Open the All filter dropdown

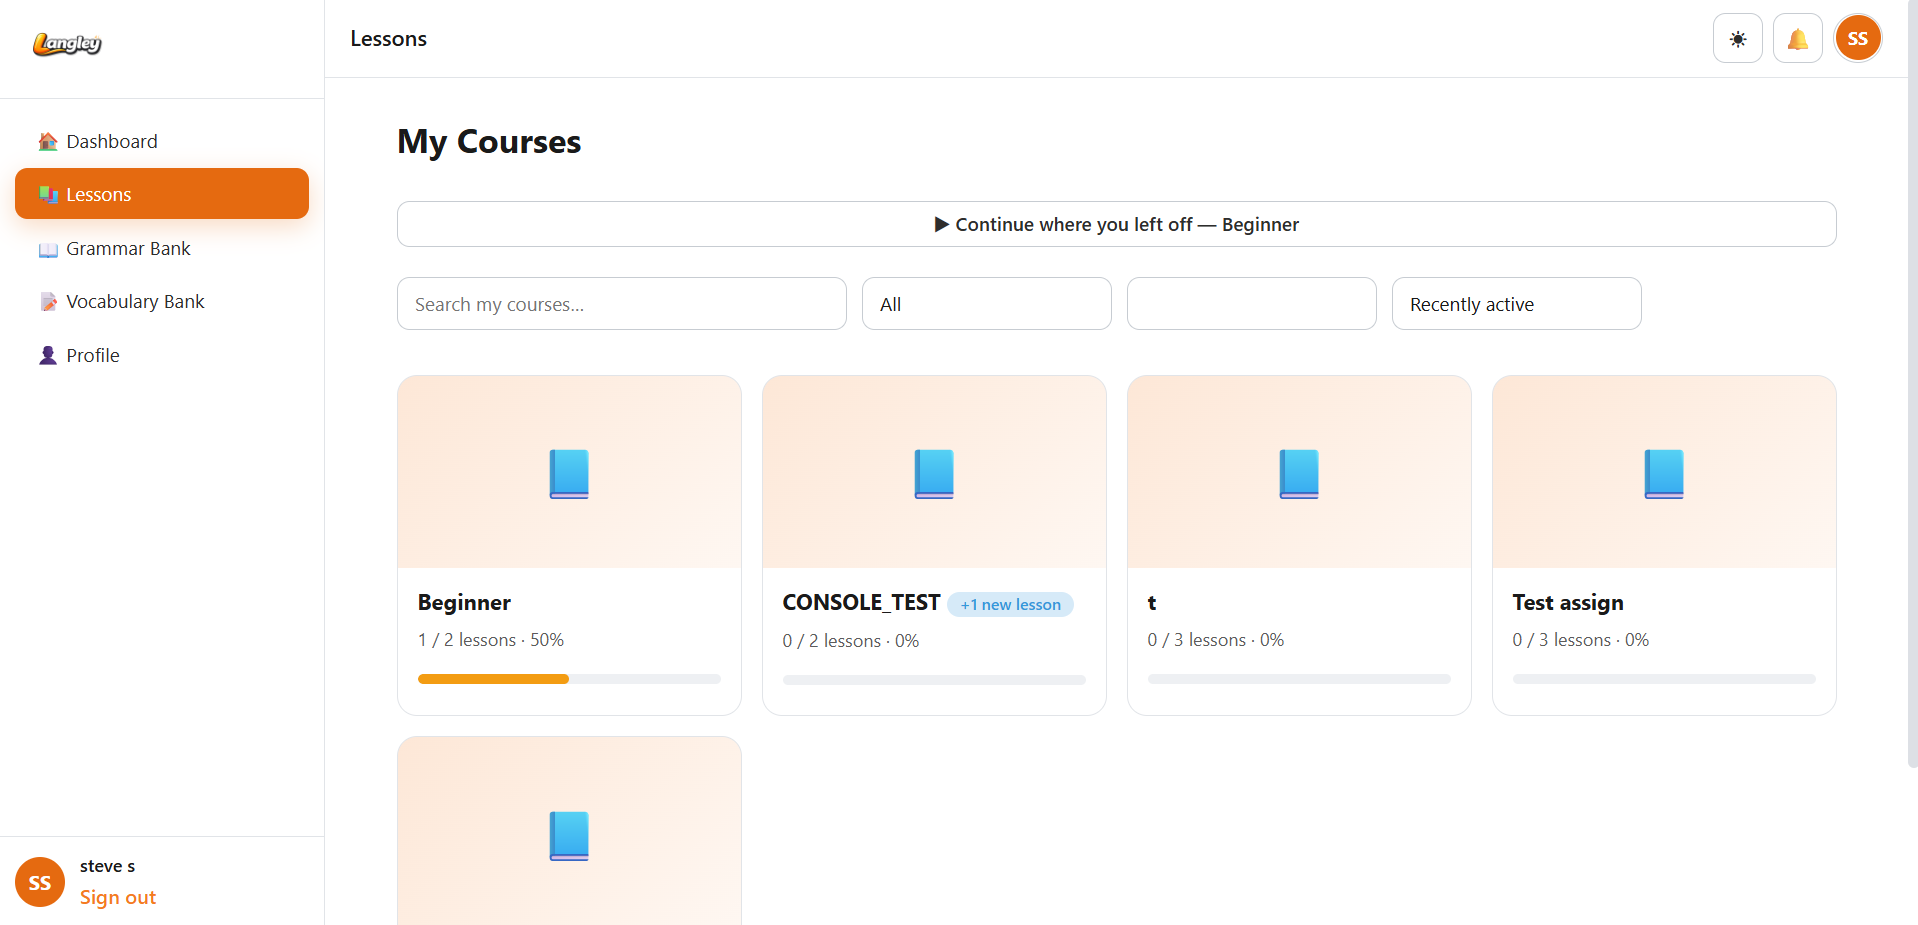[x=987, y=304]
